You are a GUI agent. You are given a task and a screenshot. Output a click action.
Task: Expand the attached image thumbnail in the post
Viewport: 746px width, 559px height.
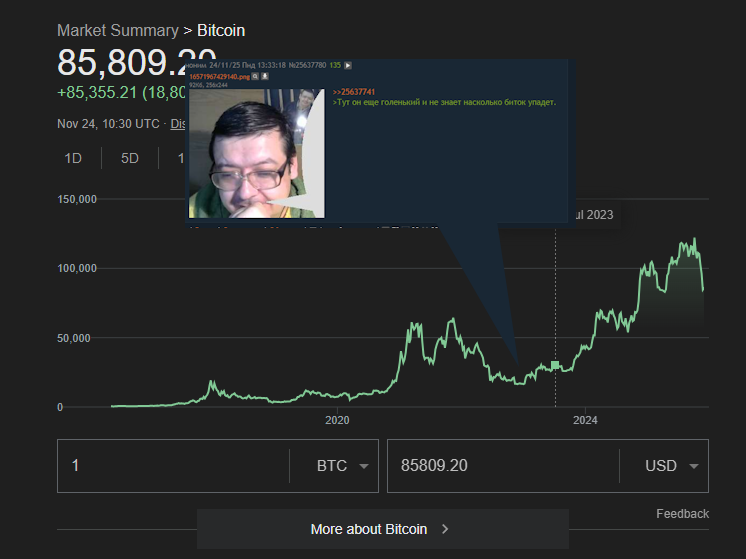pos(257,153)
